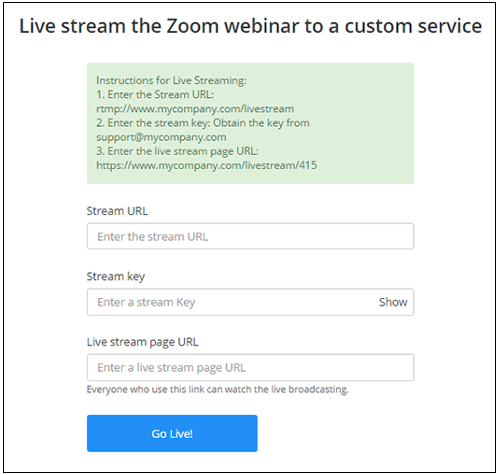Screen dimensions: 500x475
Task: Click the page title heading
Action: tap(250, 26)
